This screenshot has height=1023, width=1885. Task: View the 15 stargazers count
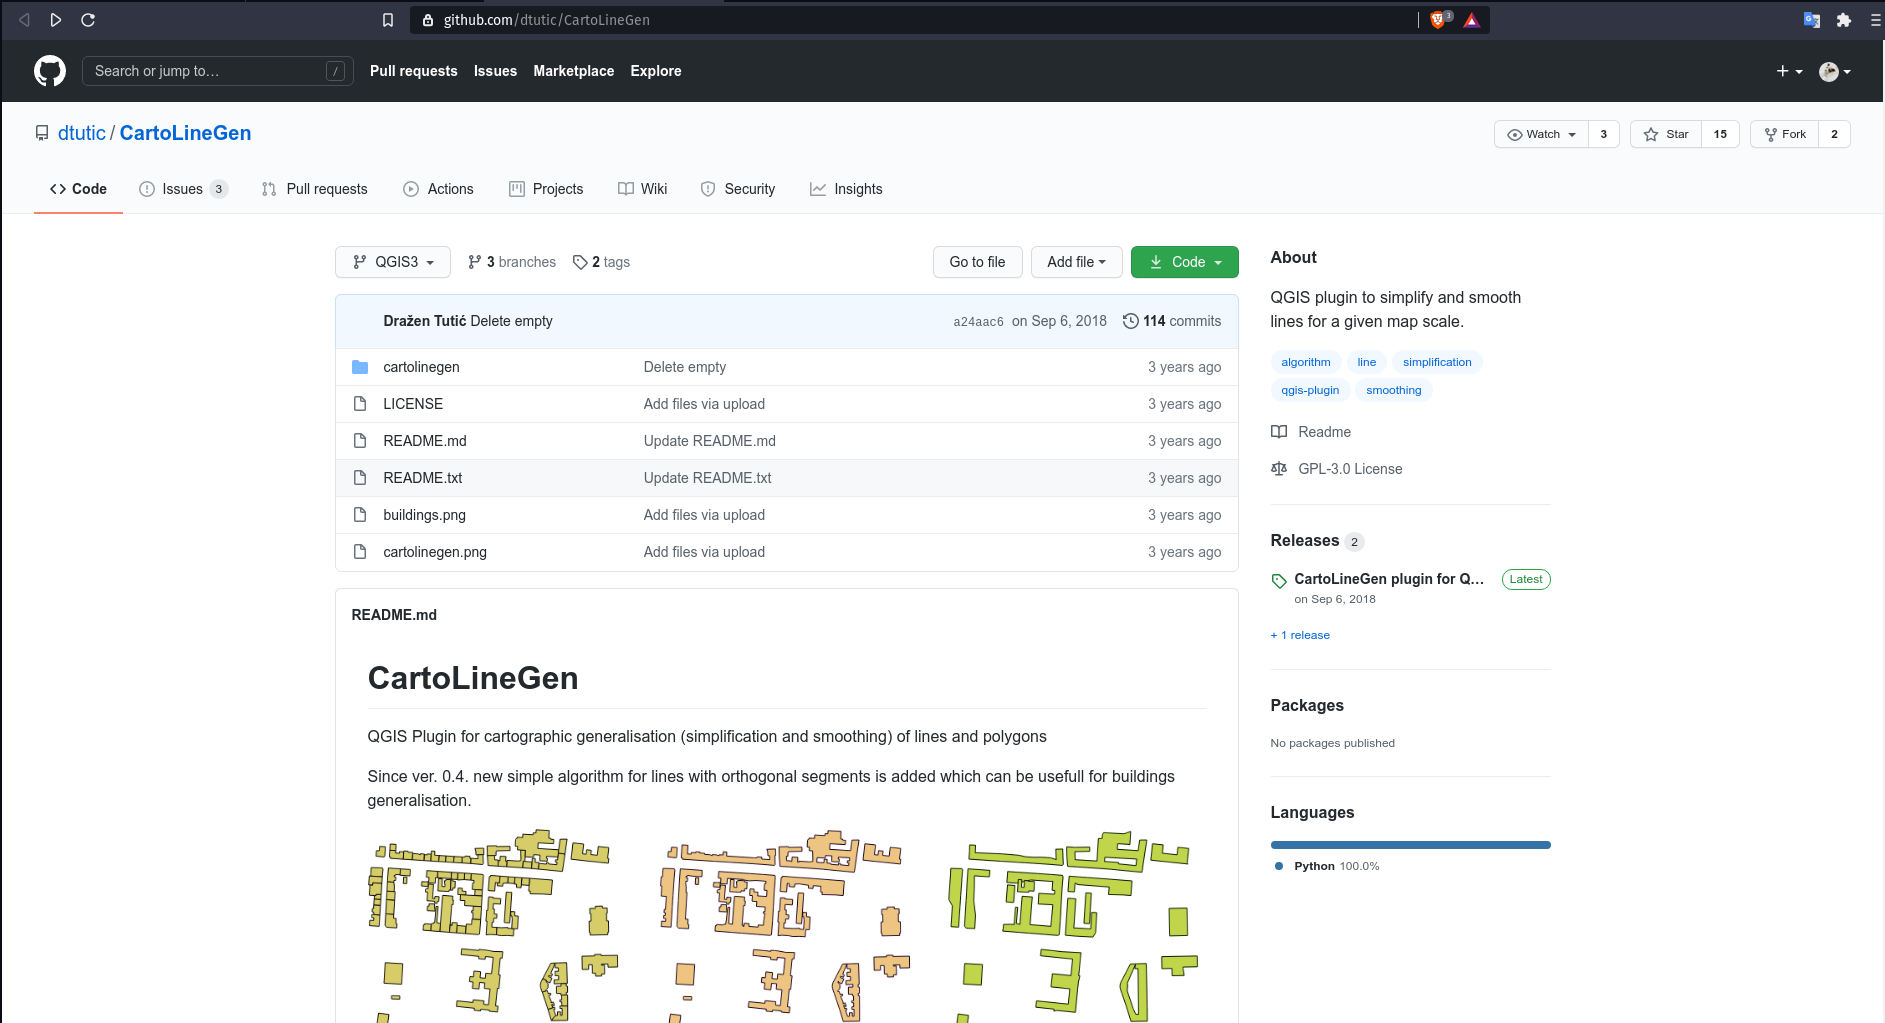[1720, 134]
